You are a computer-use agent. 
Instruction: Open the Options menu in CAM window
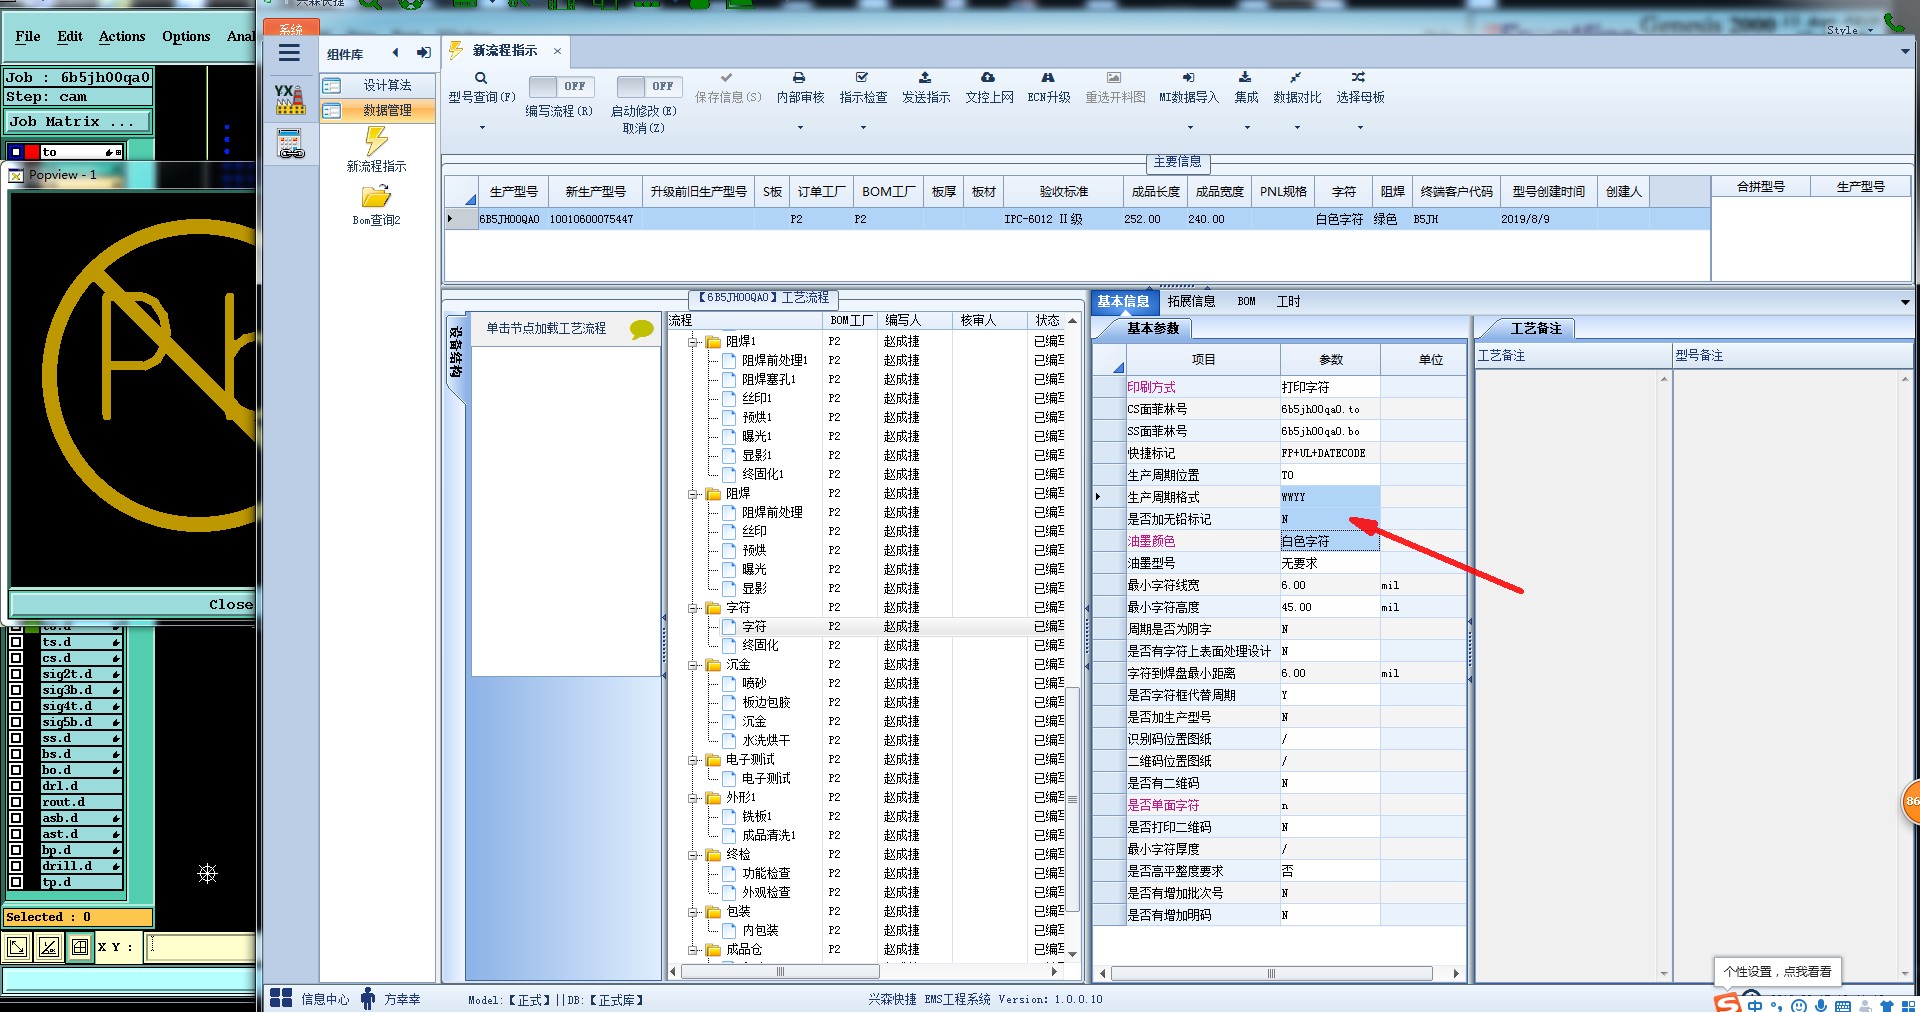186,36
